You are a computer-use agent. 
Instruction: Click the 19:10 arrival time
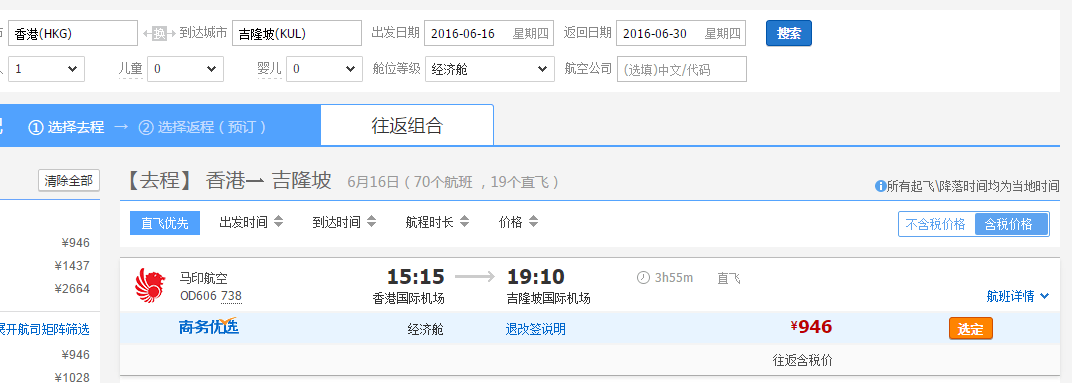(536, 277)
